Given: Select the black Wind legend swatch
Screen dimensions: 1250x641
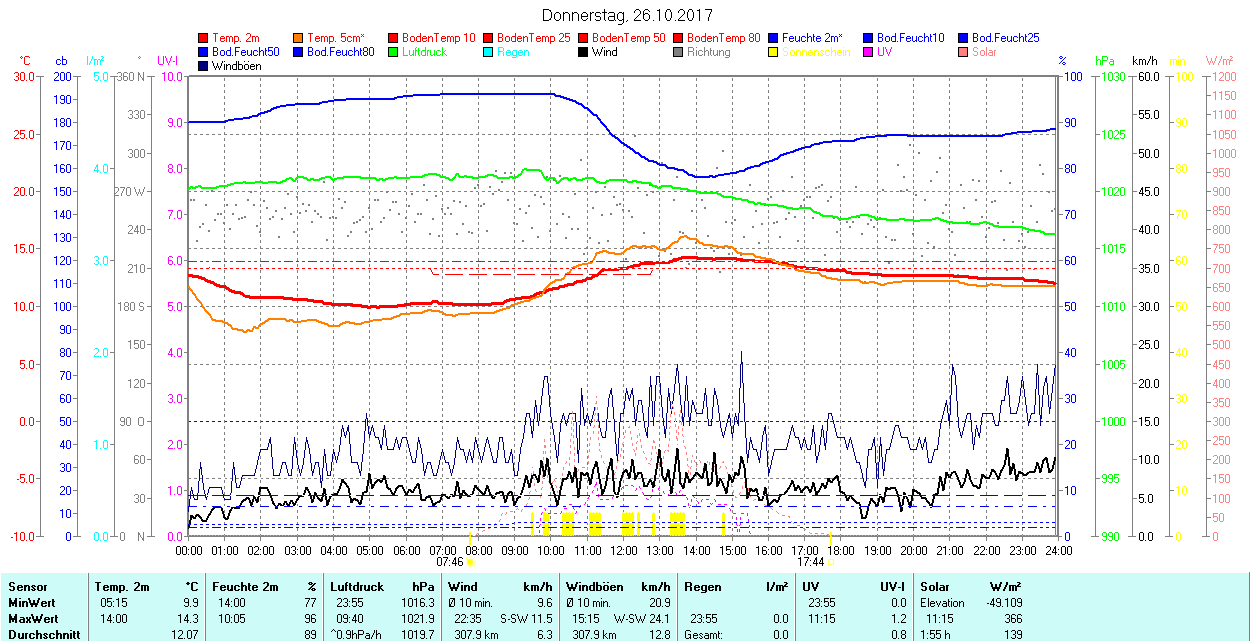Looking at the screenshot, I should coord(584,52).
